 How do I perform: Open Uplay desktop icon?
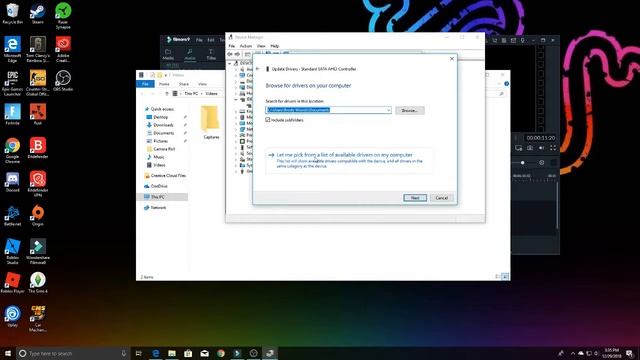pos(12,317)
